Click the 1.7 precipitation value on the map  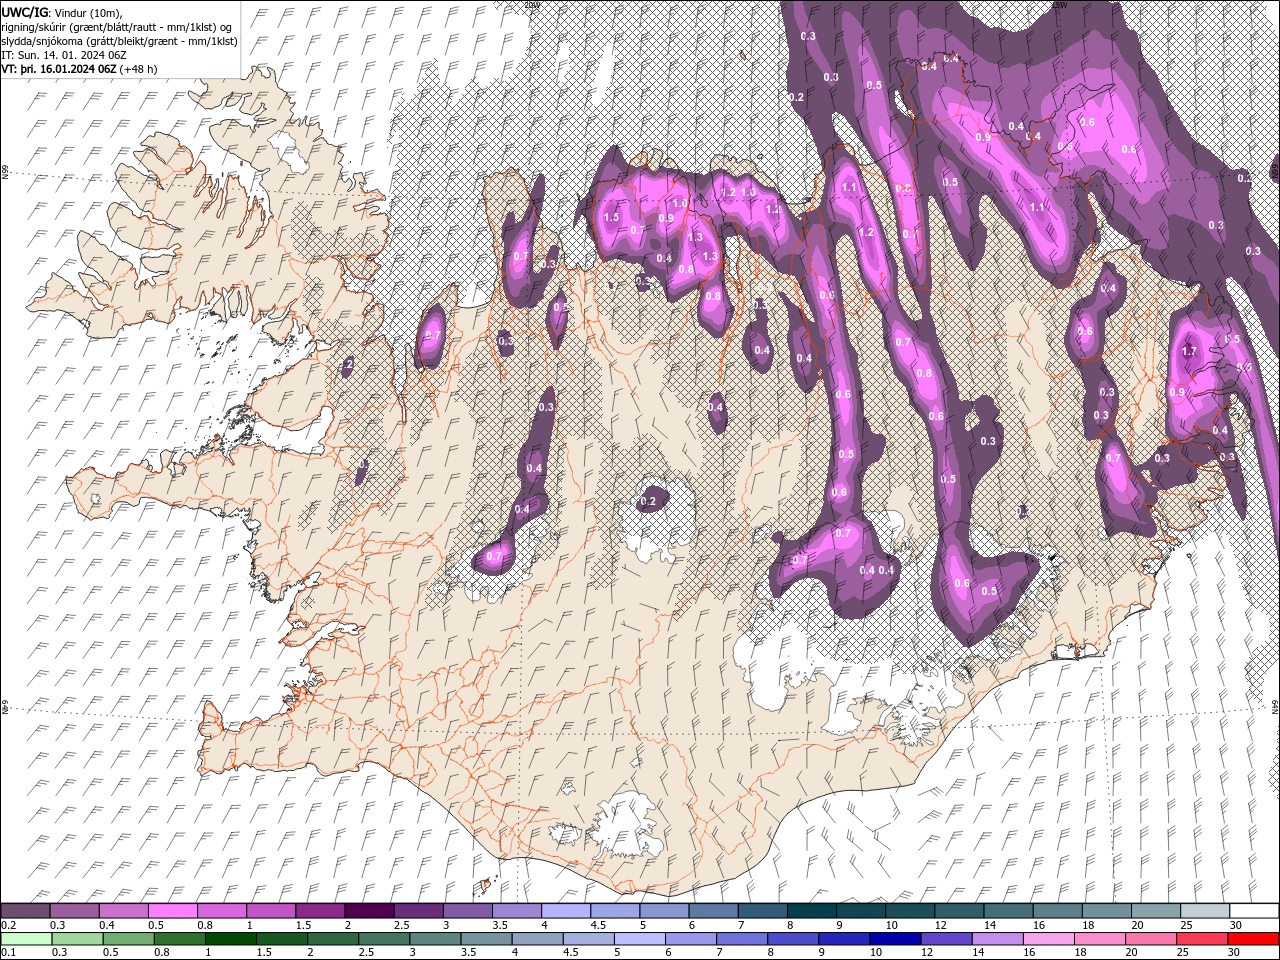[1189, 352]
